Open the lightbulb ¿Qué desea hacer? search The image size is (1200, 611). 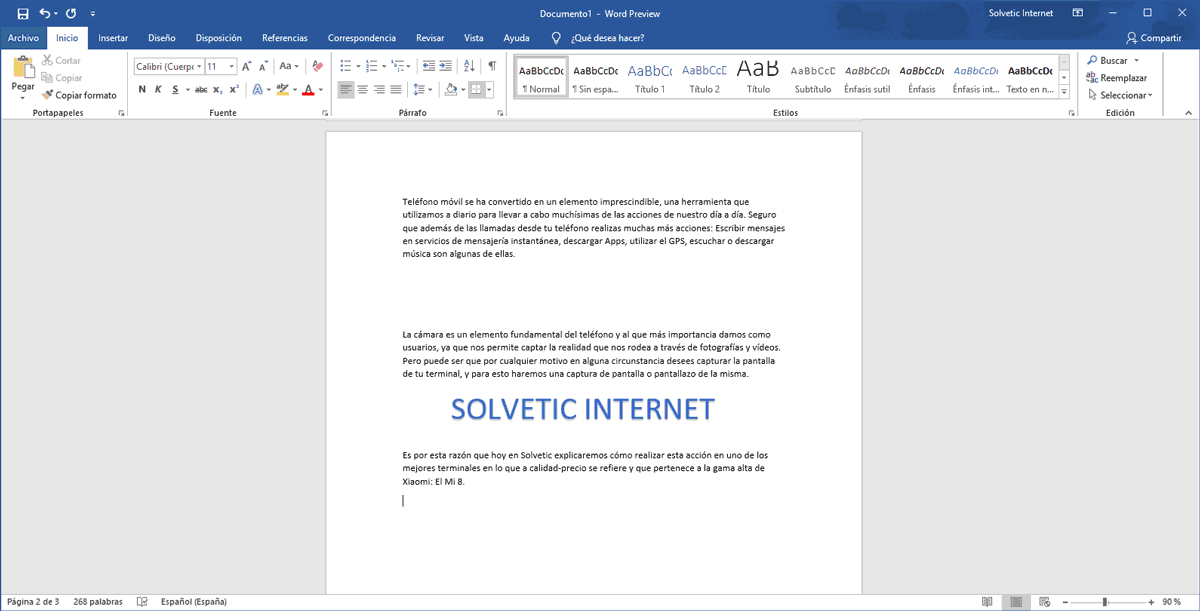[x=556, y=38]
